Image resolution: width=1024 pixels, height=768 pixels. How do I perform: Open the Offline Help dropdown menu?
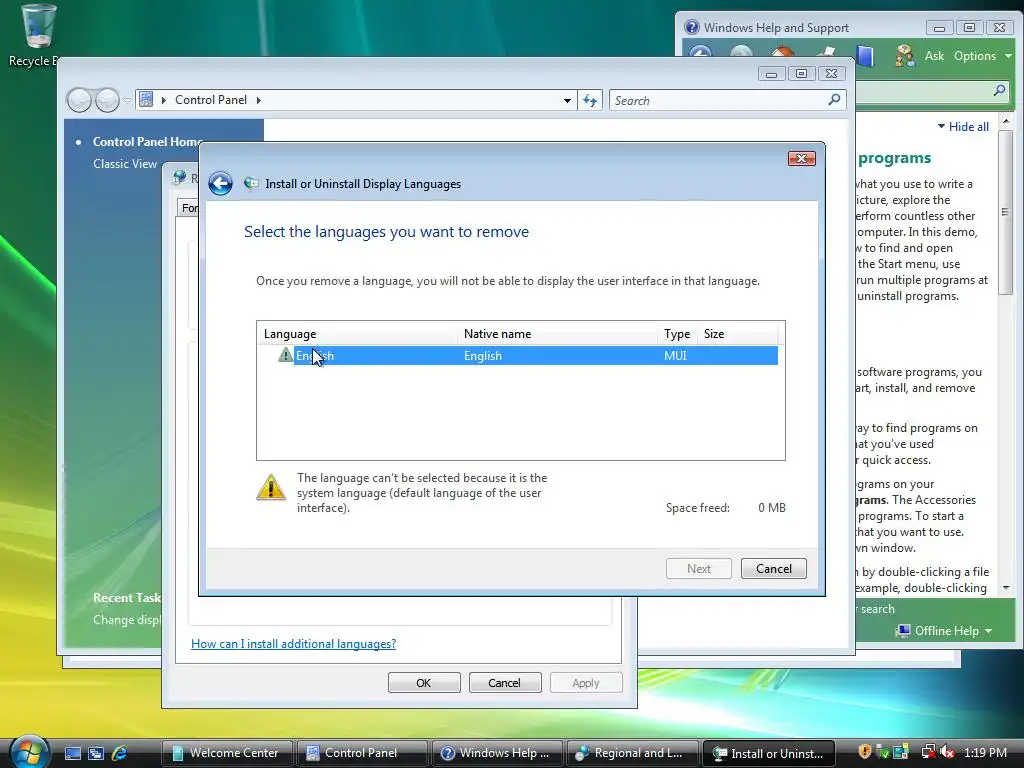point(987,631)
